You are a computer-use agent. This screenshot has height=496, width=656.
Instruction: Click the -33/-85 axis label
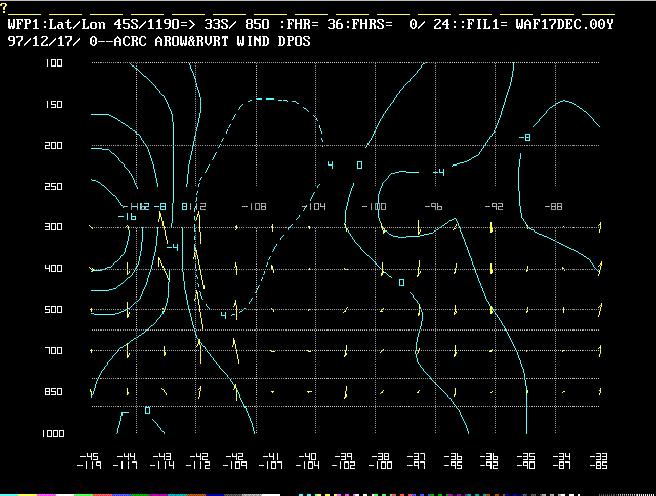click(x=598, y=460)
